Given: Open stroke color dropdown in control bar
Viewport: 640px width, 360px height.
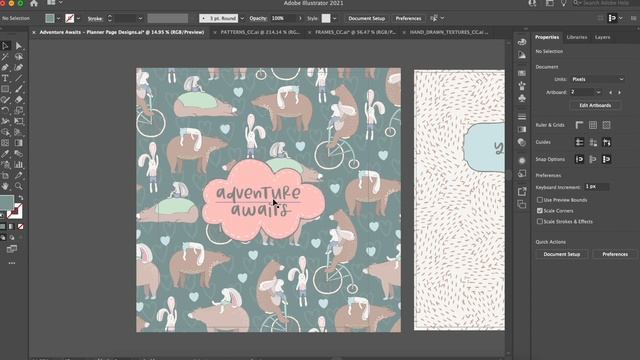Looking at the screenshot, I should (78, 18).
